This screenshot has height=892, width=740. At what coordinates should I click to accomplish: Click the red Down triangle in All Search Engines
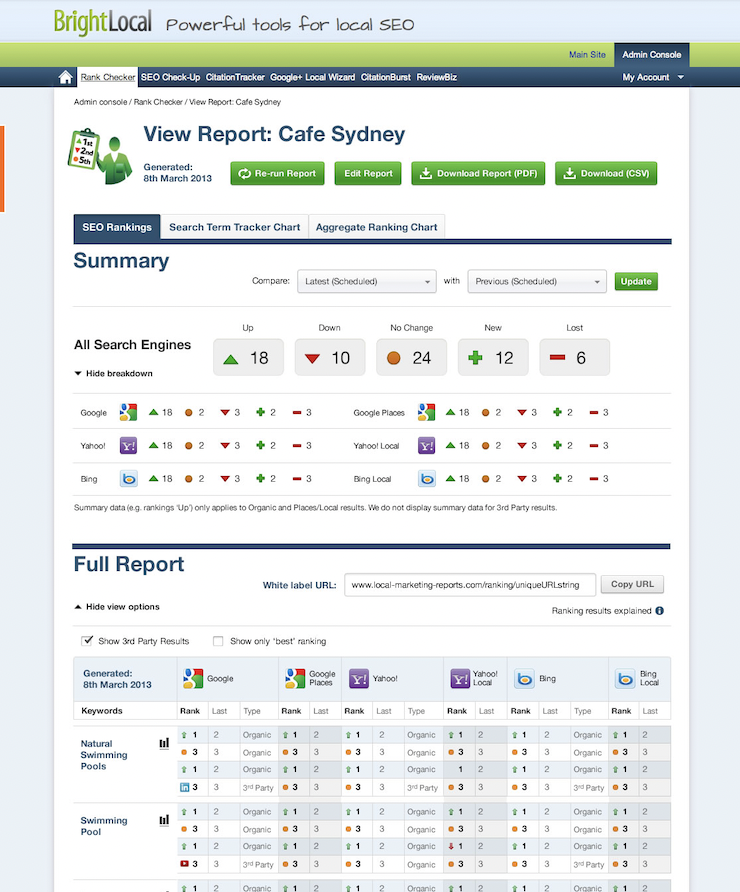pyautogui.click(x=312, y=358)
